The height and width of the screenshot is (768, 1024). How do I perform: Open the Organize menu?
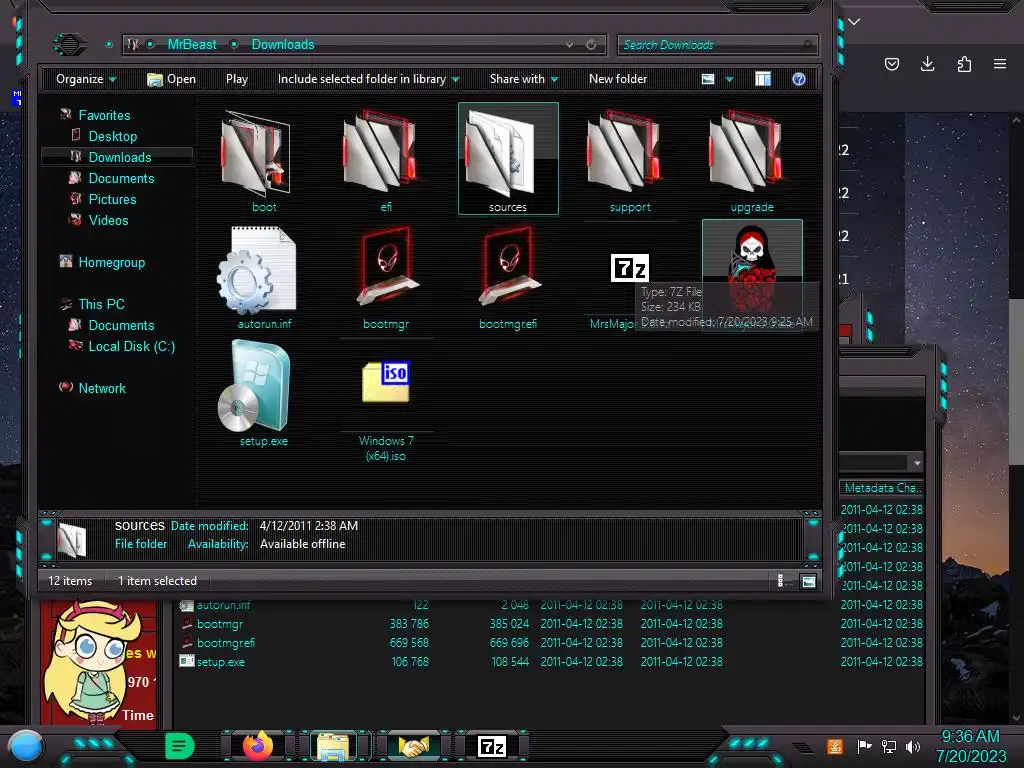(86, 79)
